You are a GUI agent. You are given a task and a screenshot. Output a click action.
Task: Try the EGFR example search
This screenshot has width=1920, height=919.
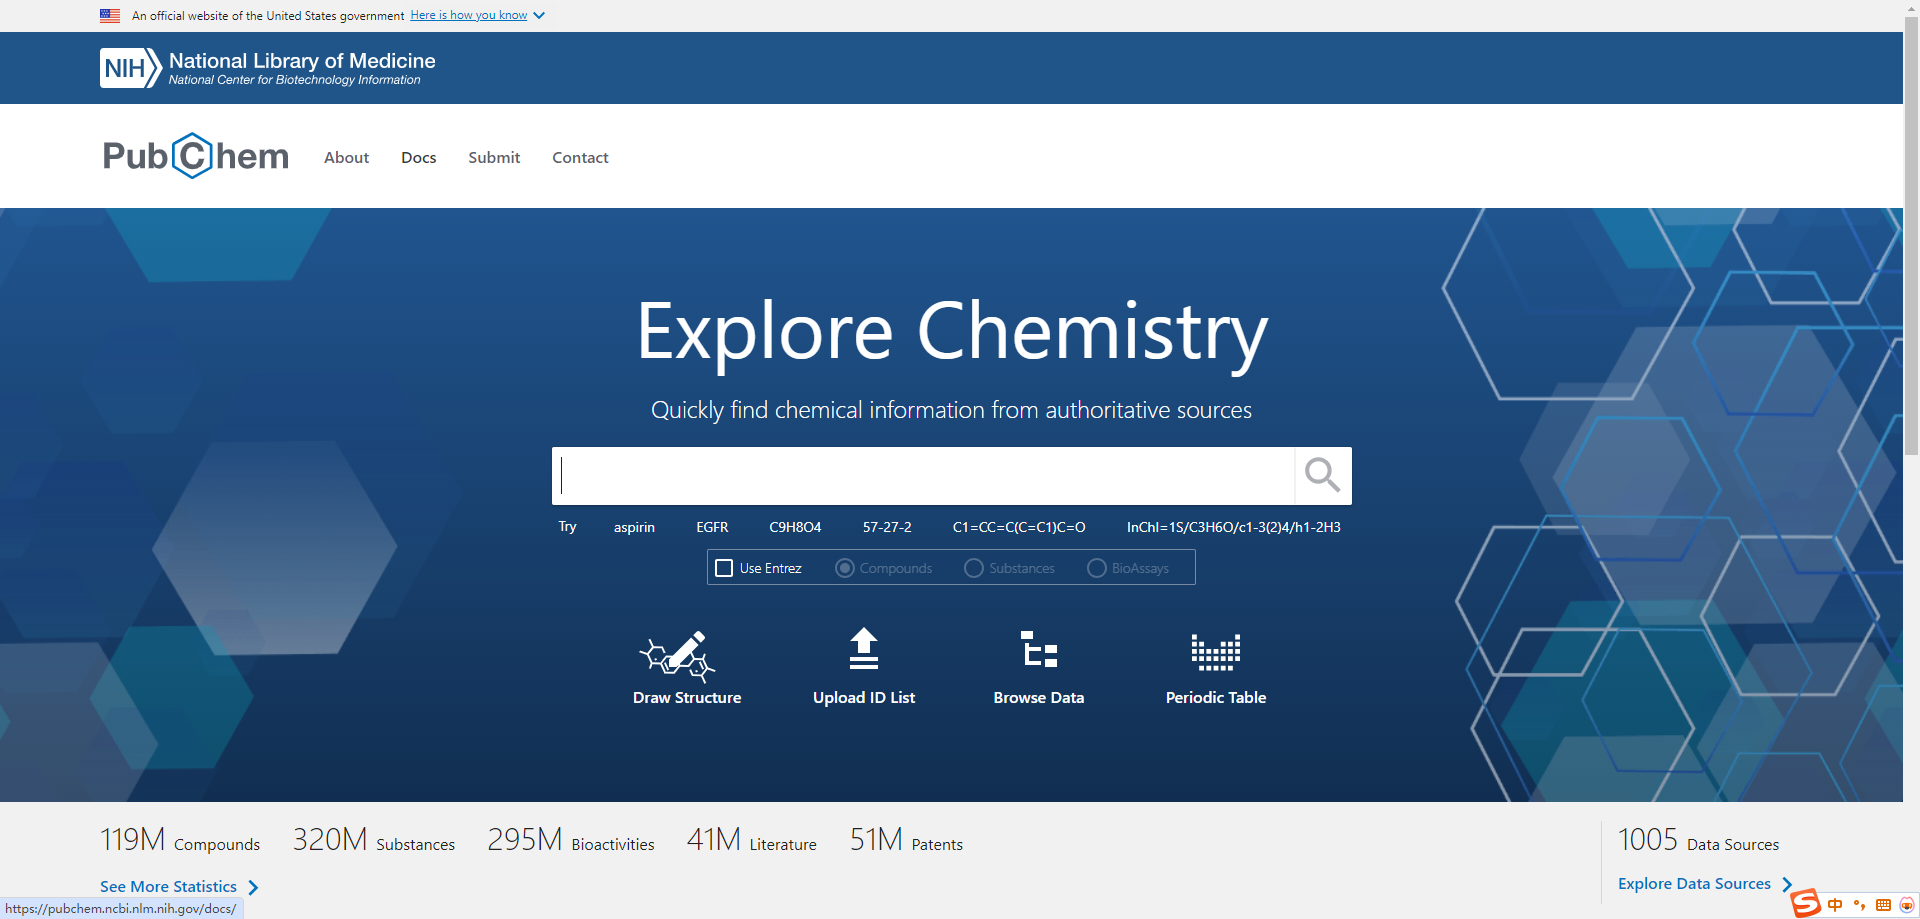712,527
